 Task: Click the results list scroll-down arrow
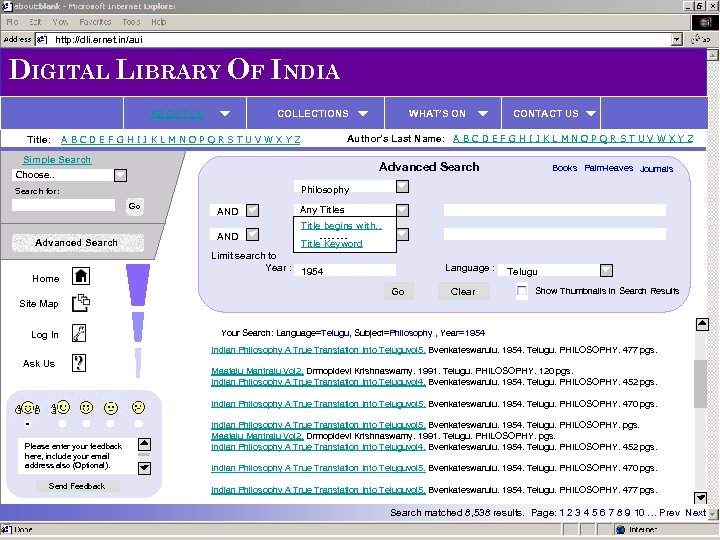pos(701,498)
